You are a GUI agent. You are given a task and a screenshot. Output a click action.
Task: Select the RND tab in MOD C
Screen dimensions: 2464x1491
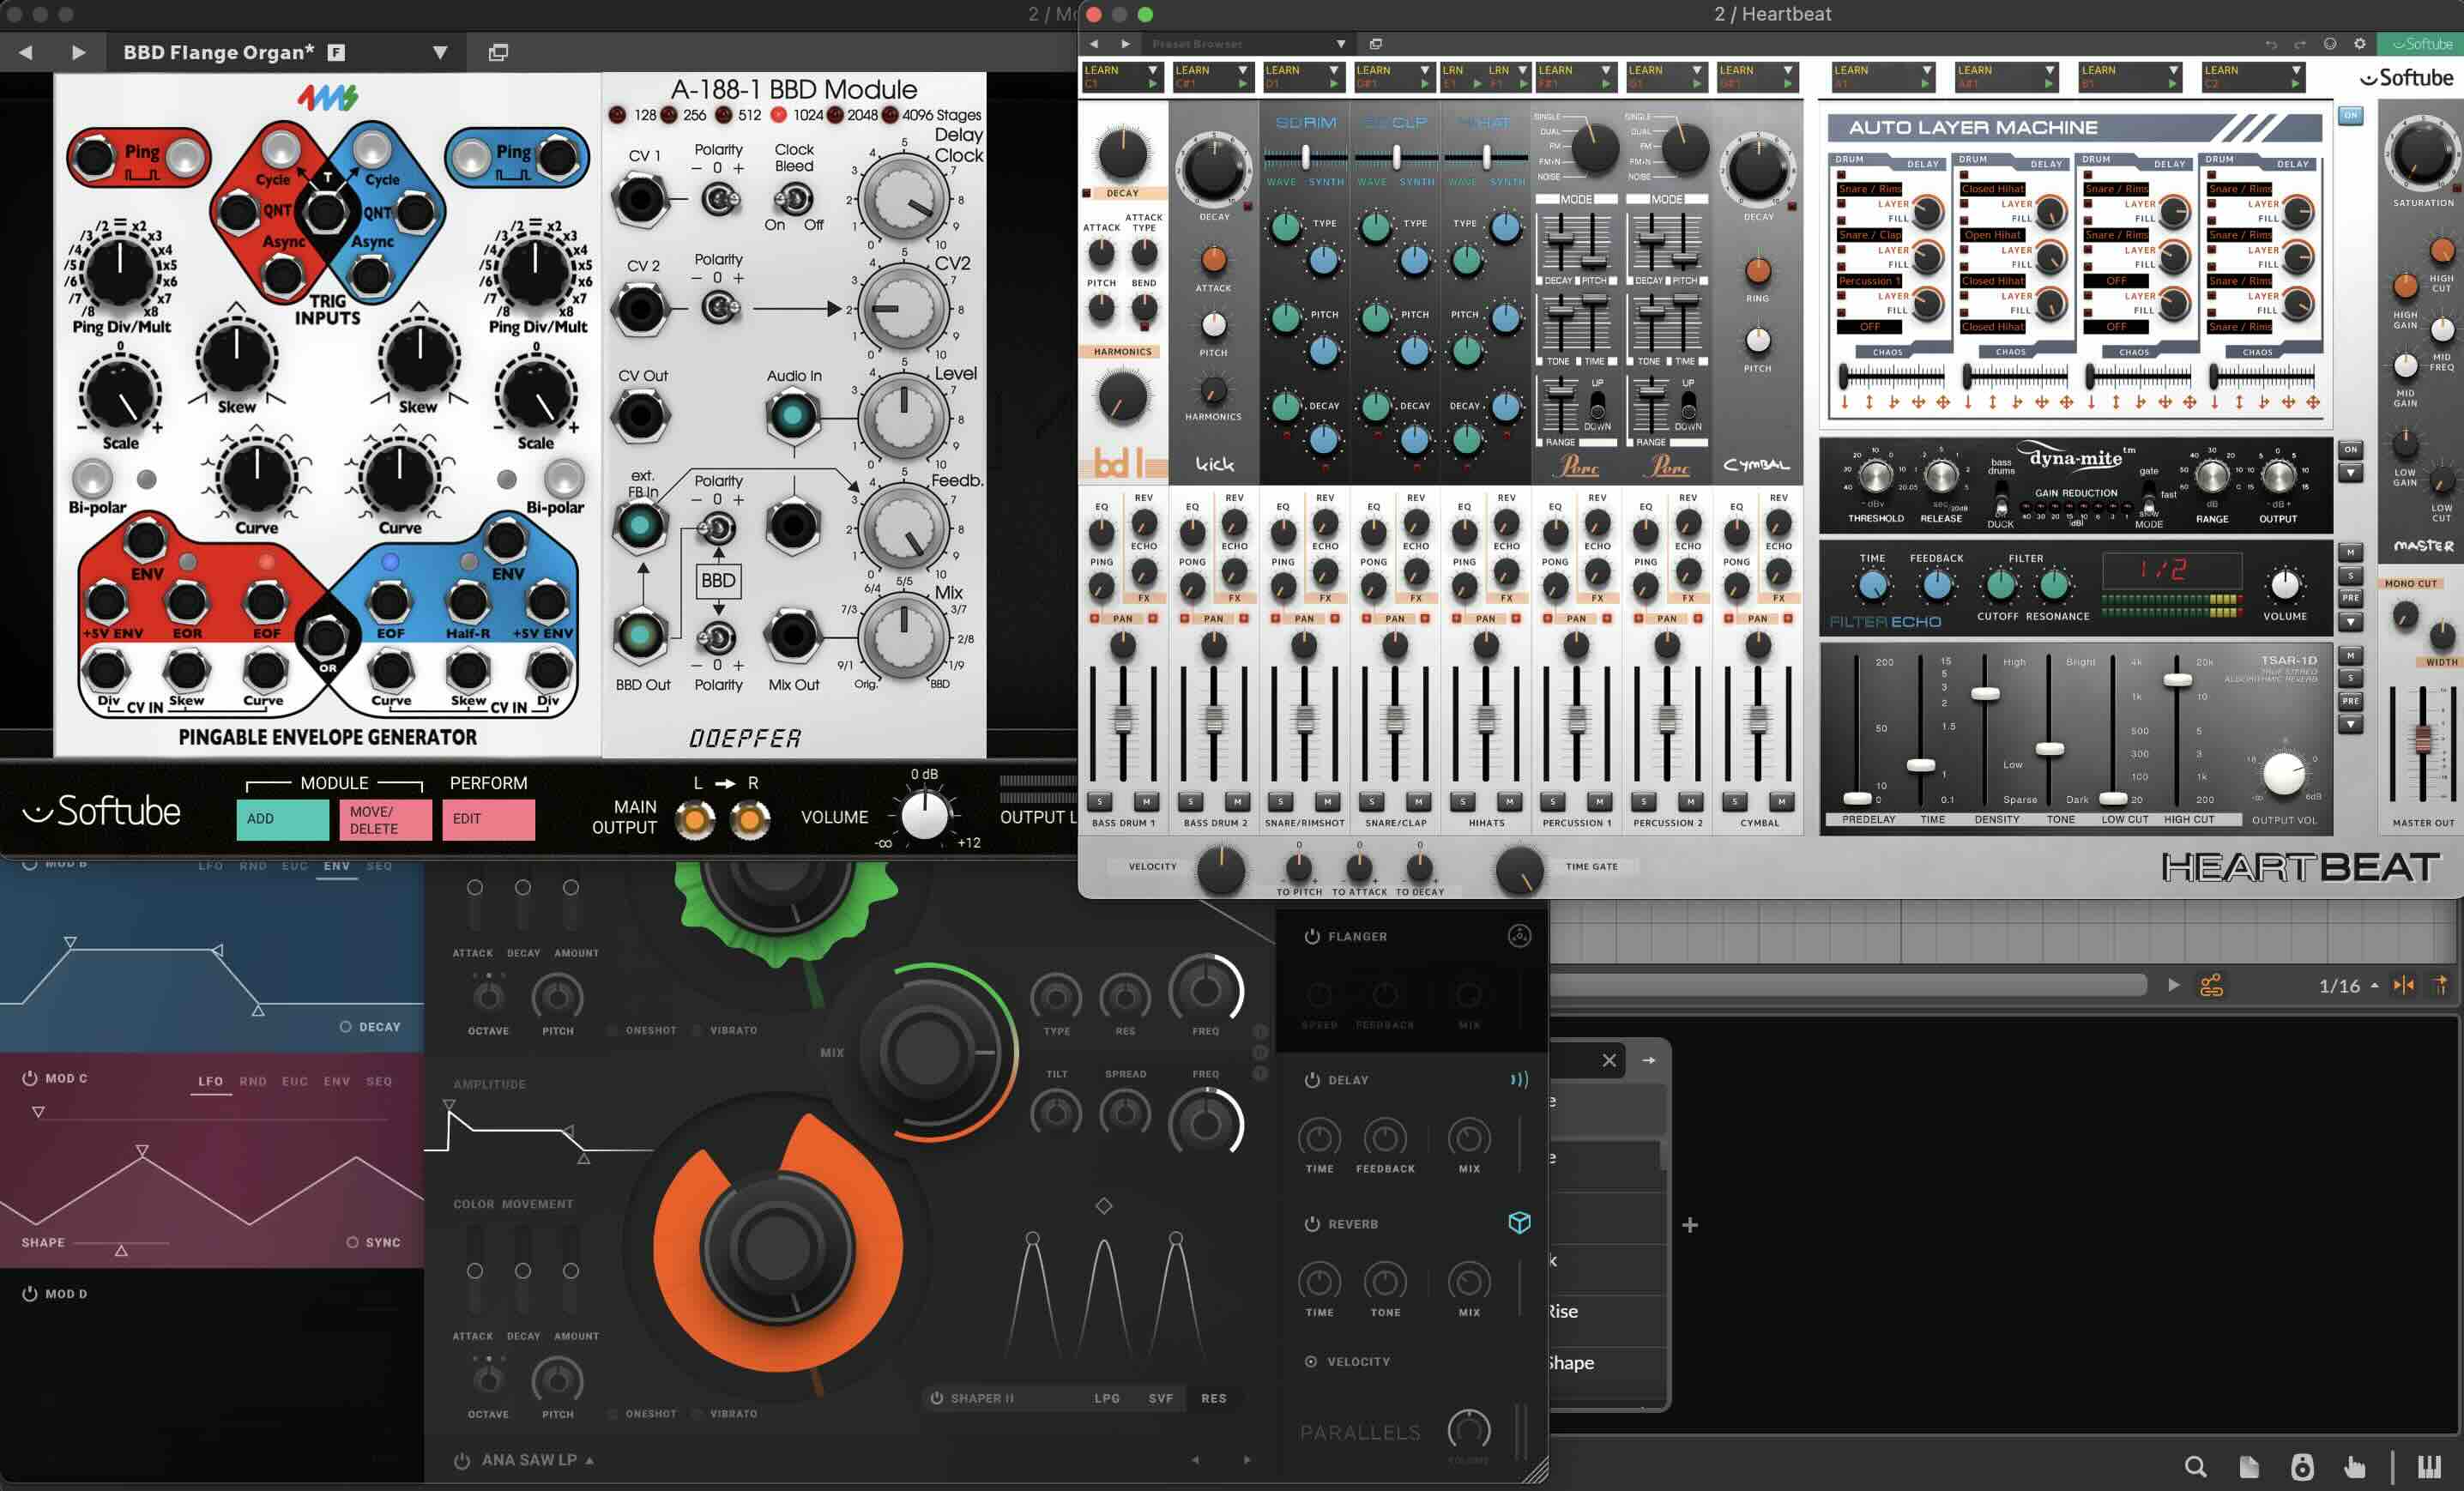pos(253,1081)
